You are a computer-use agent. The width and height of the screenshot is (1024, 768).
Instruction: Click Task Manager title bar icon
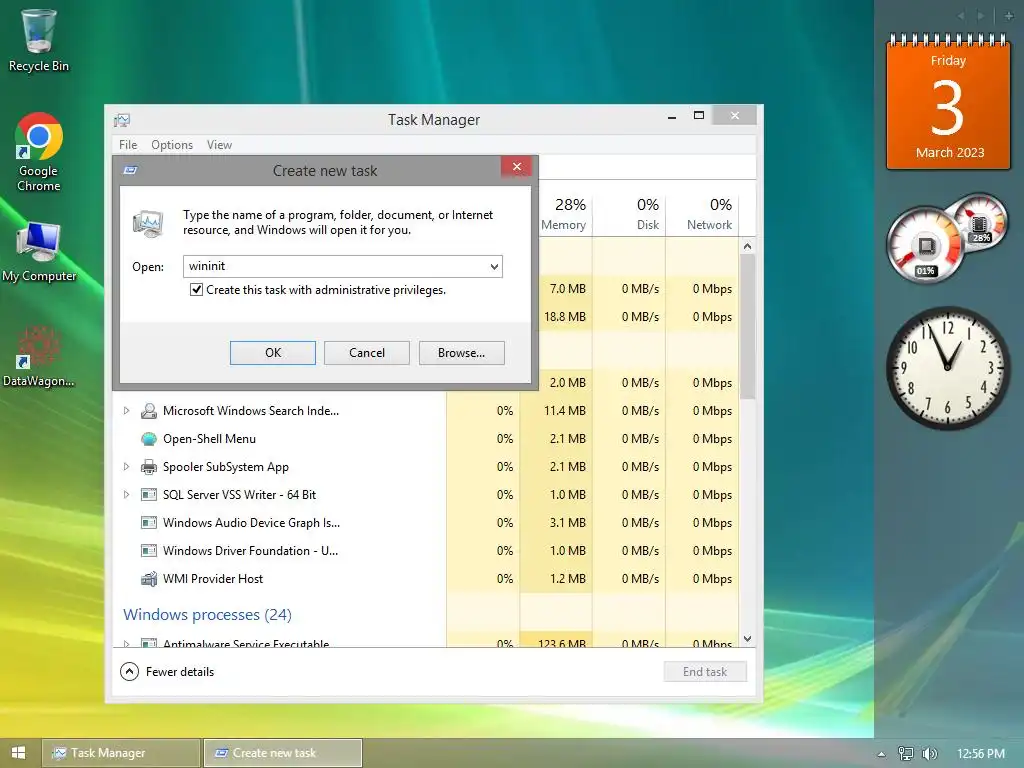tap(122, 120)
